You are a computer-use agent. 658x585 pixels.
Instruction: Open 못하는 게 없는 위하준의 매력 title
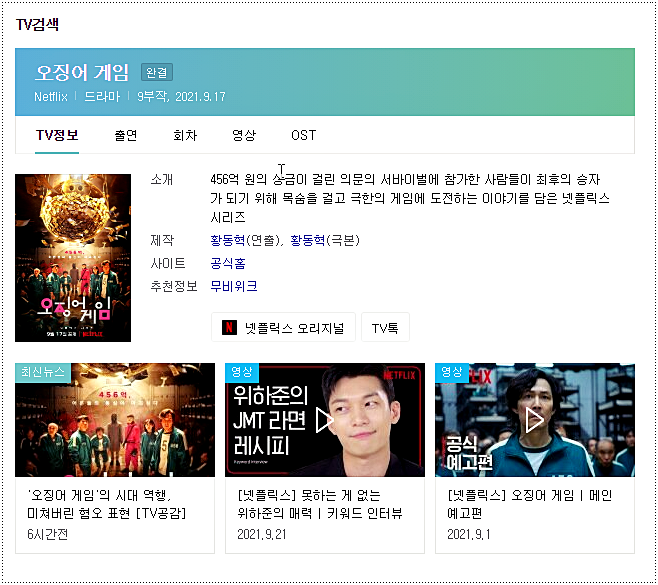320,504
